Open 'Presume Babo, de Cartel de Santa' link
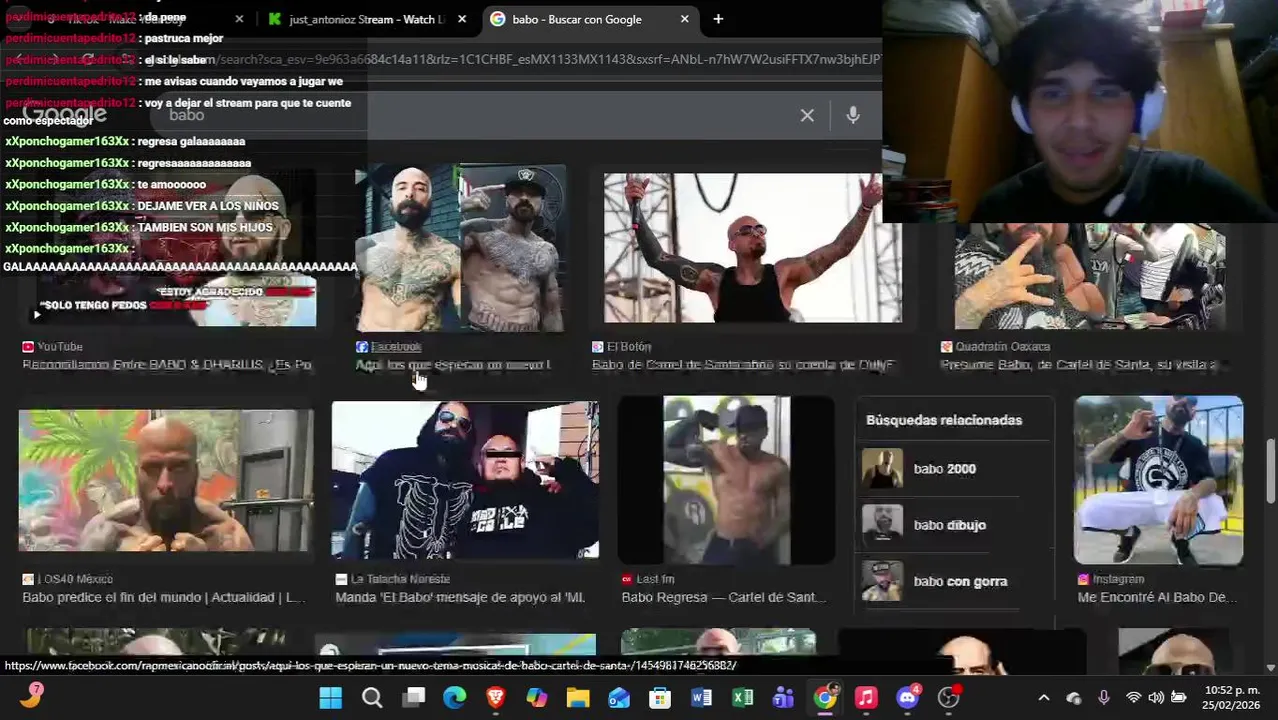This screenshot has width=1278, height=720. [1079, 365]
